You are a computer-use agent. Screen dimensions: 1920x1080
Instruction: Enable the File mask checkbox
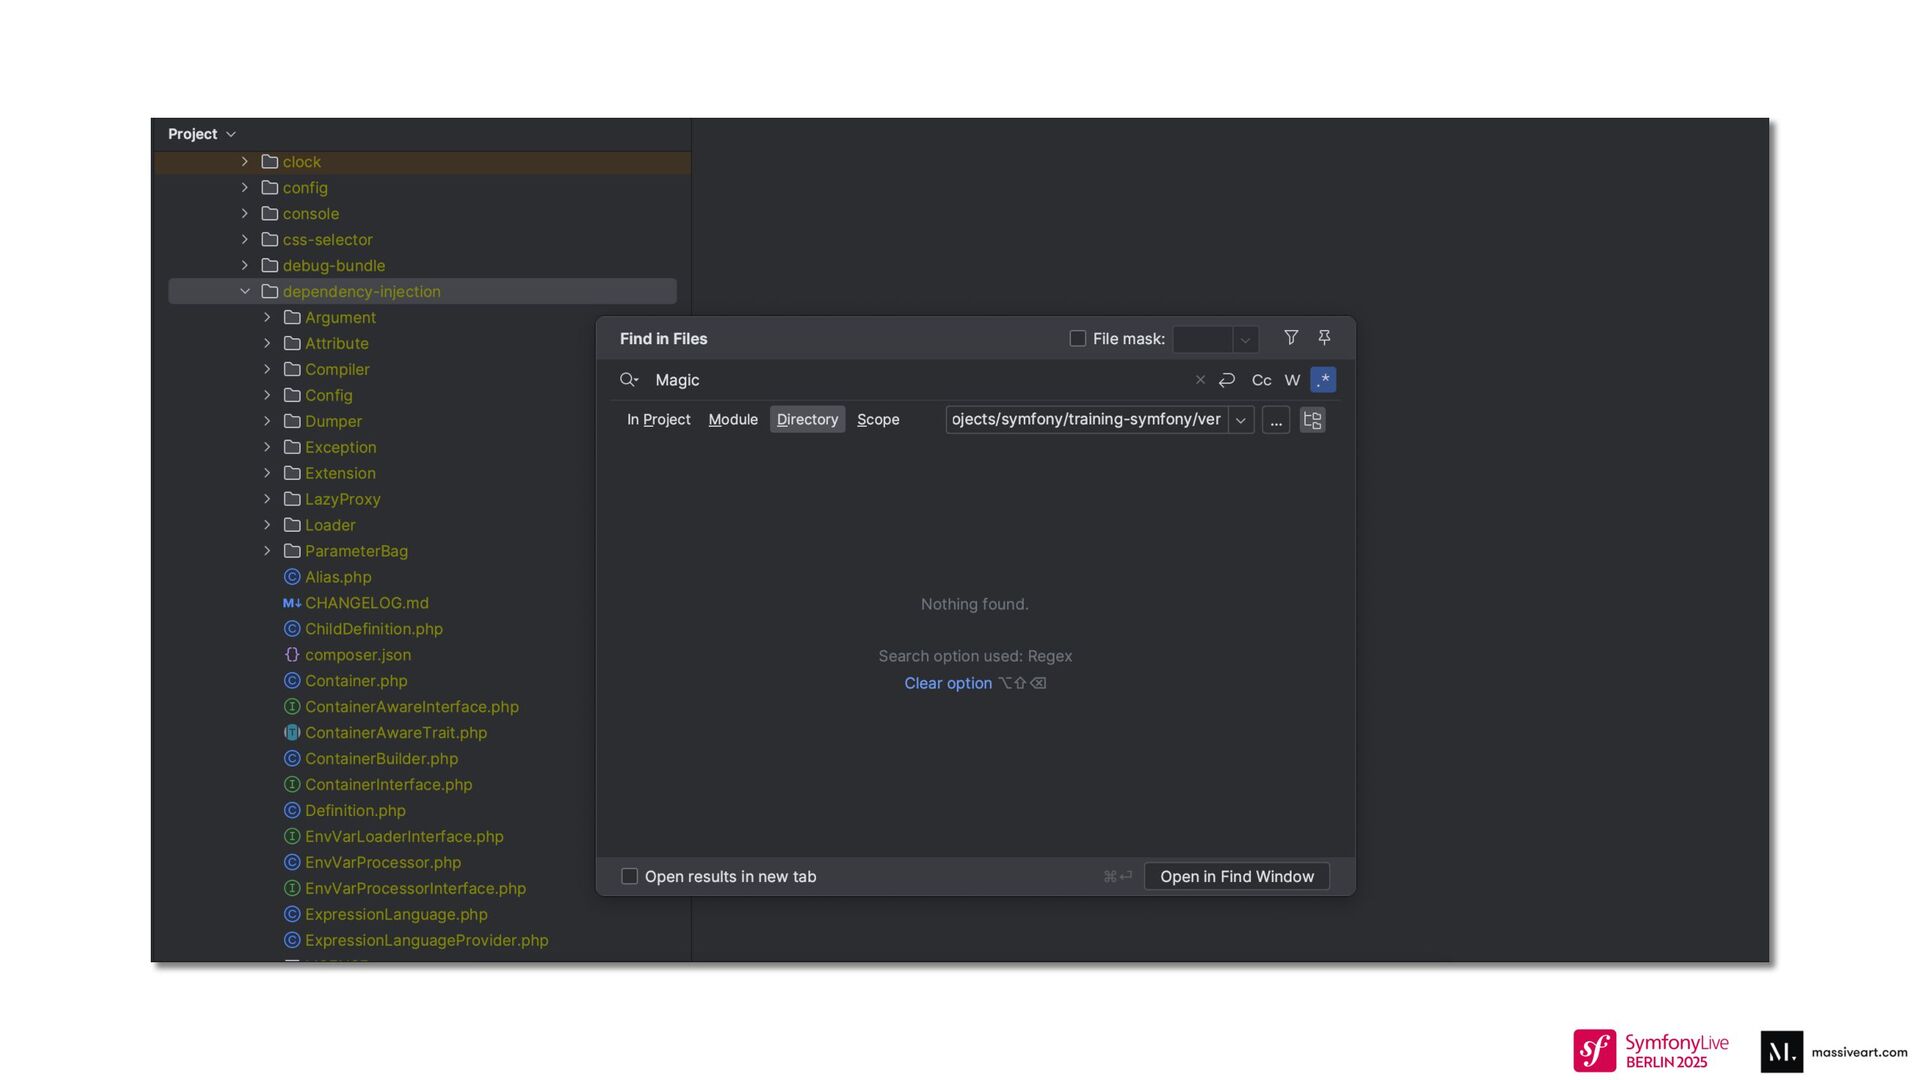(1078, 339)
